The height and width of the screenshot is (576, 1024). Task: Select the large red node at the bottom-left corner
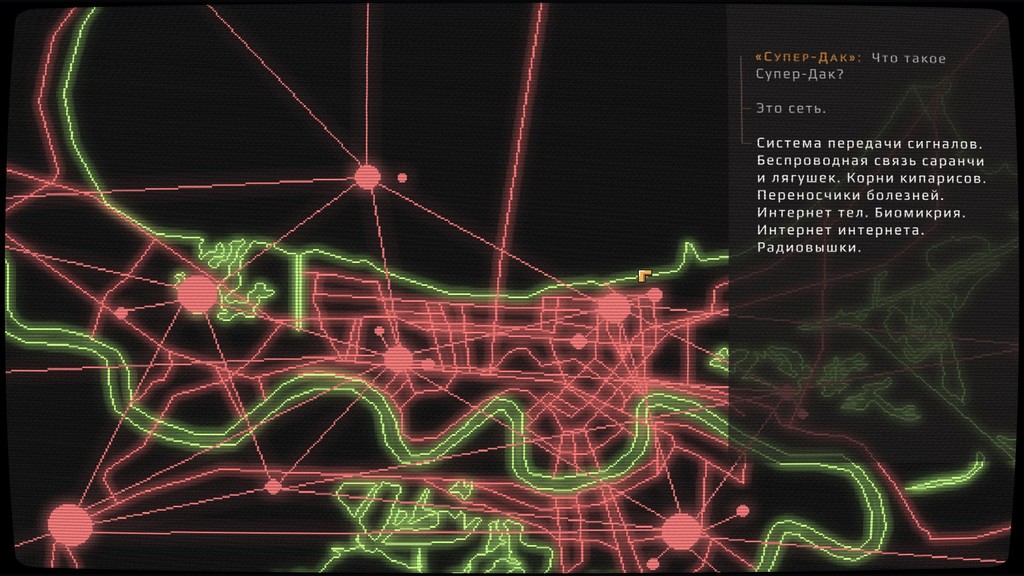coord(69,524)
